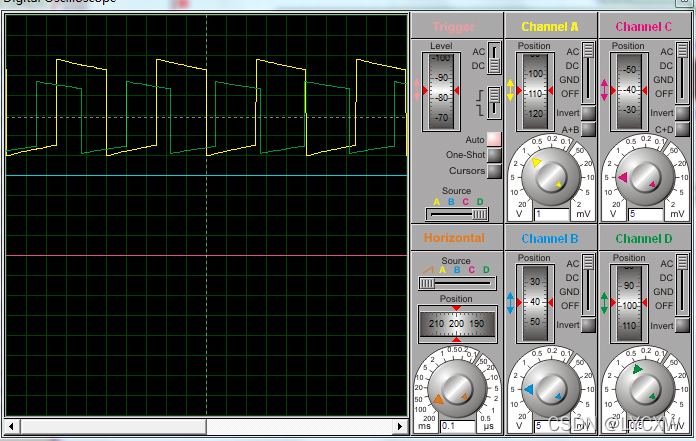Click the trigger Source A-B-C-D slider
This screenshot has width=696, height=441.
click(457, 214)
